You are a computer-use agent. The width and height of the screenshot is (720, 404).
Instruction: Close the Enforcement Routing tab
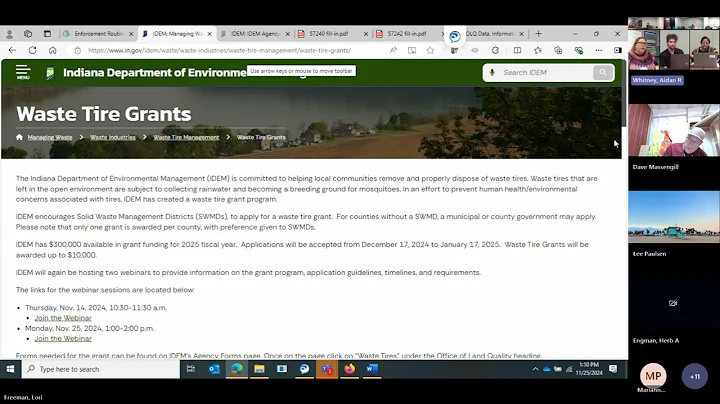click(x=131, y=34)
